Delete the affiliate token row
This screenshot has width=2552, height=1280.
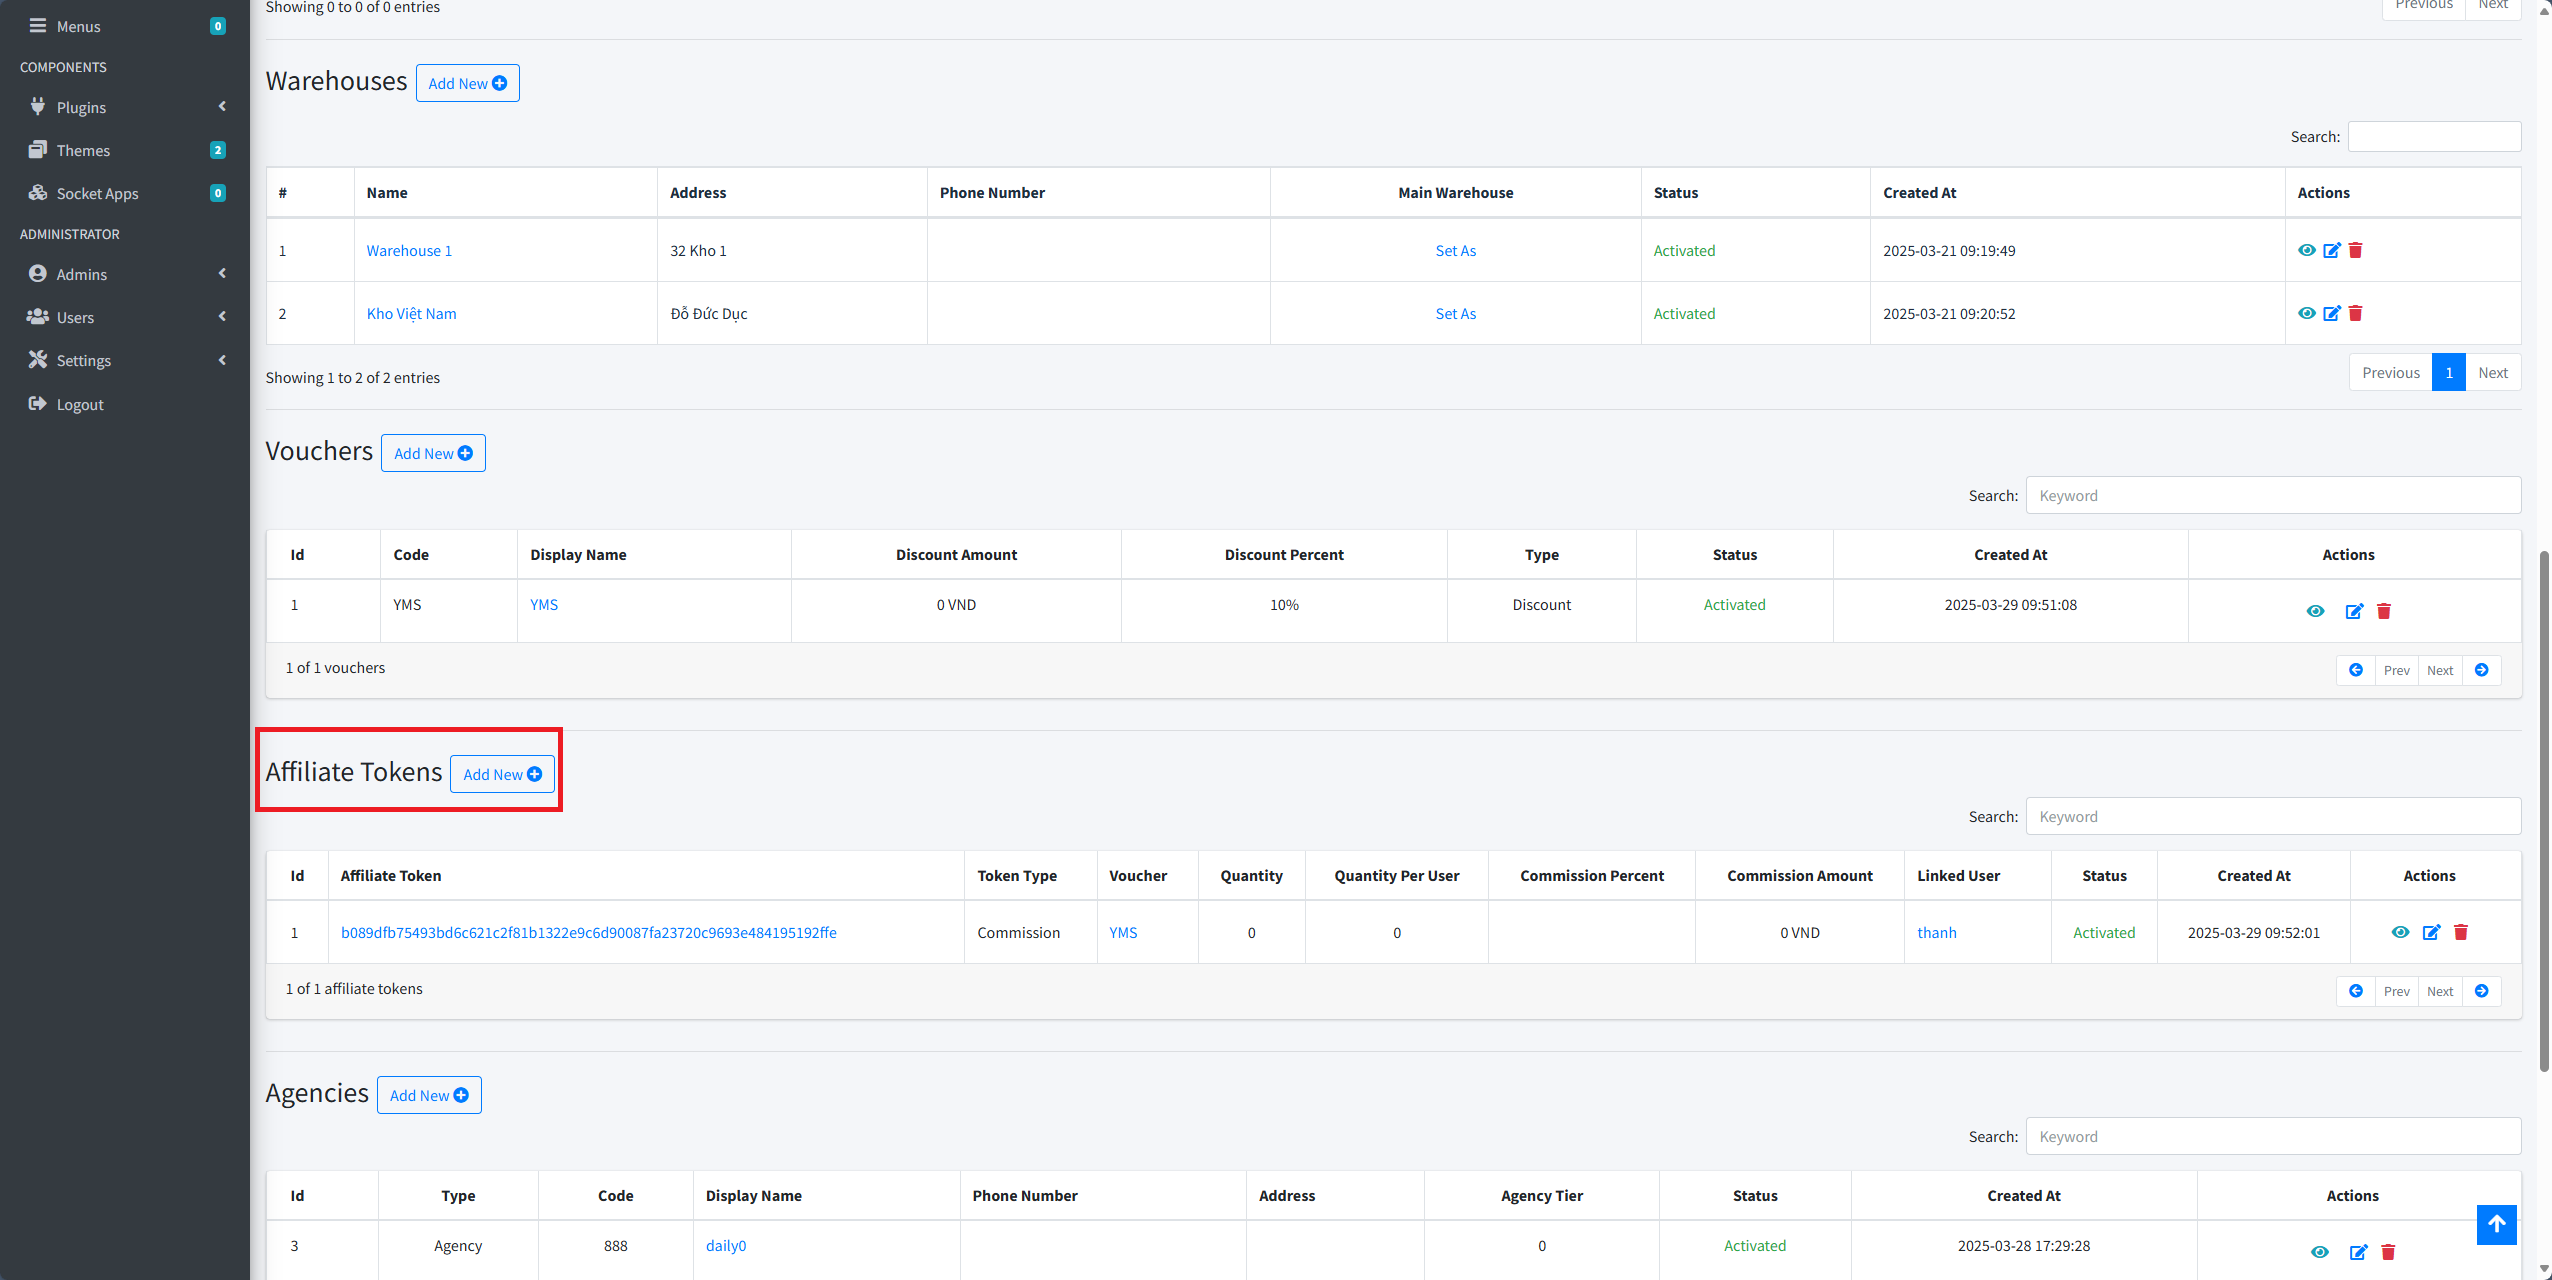coord(2461,932)
